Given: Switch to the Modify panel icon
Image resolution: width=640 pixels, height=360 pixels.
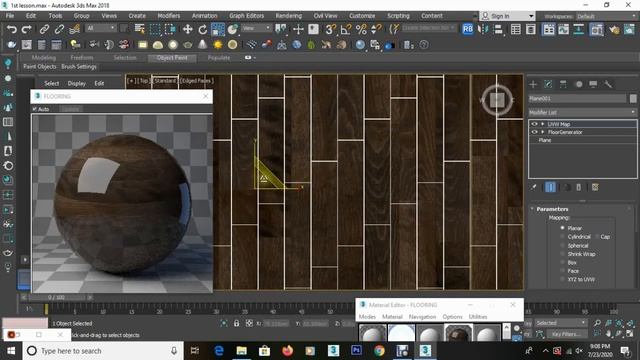Looking at the screenshot, I should [548, 84].
